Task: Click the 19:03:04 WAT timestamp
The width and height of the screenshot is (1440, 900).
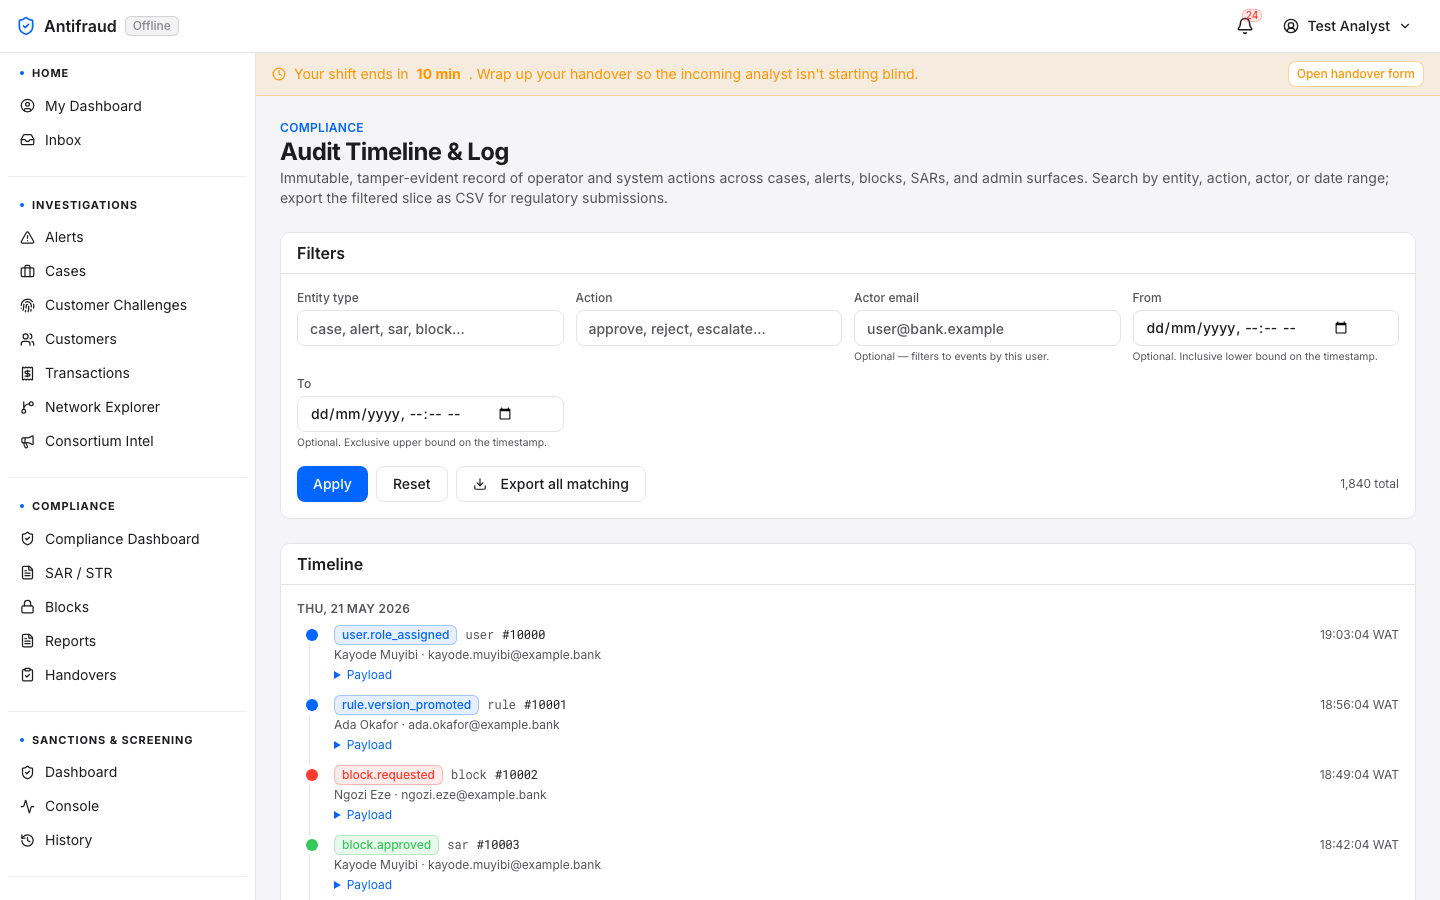Action: pyautogui.click(x=1359, y=635)
